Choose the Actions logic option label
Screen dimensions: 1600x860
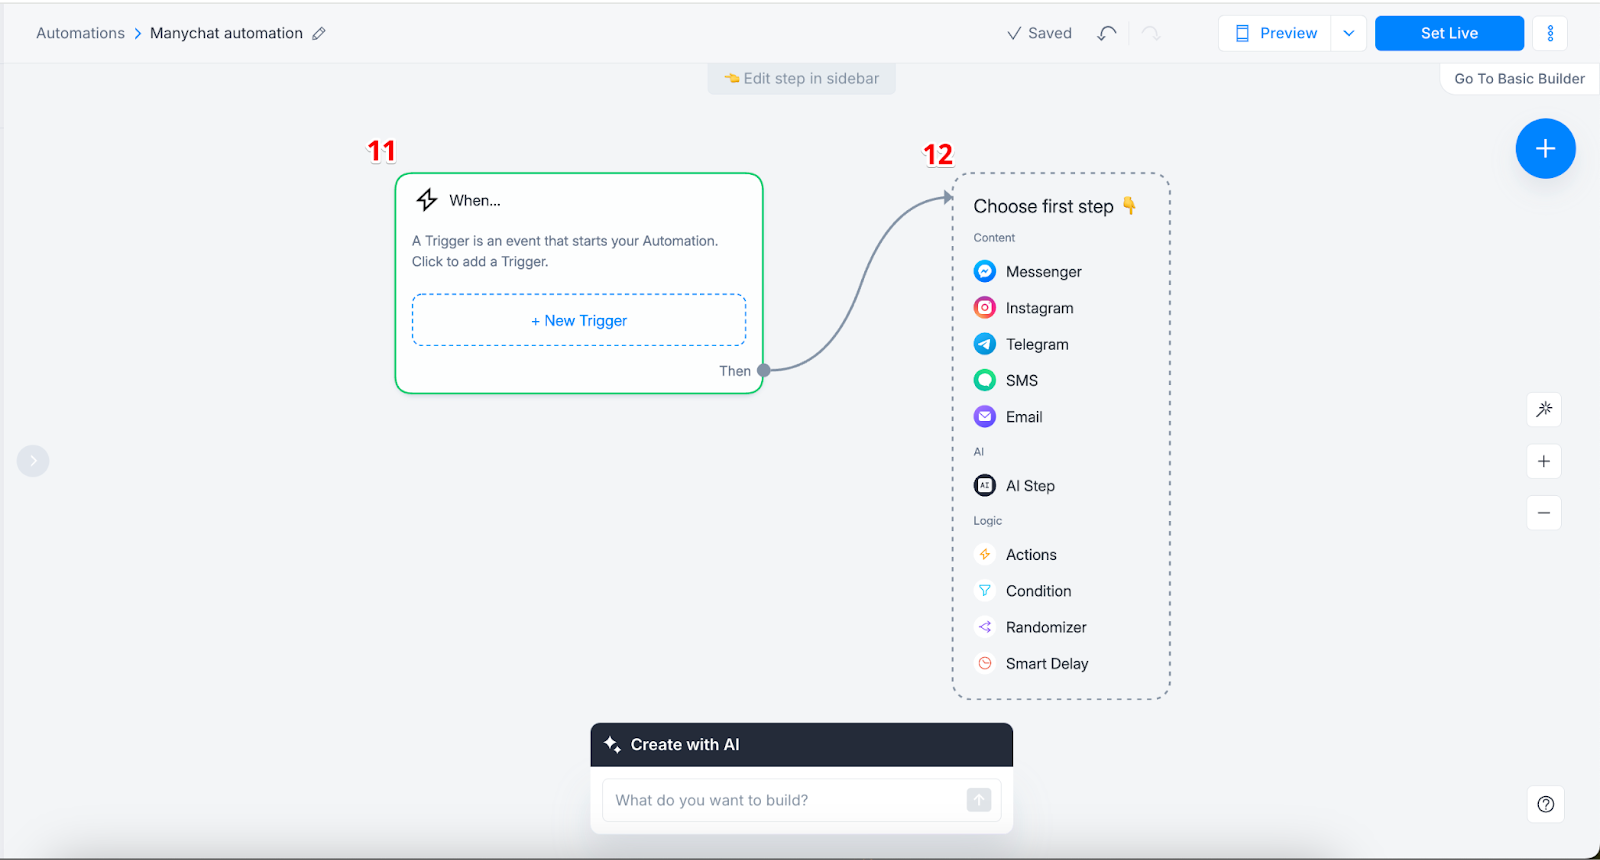pos(1031,555)
